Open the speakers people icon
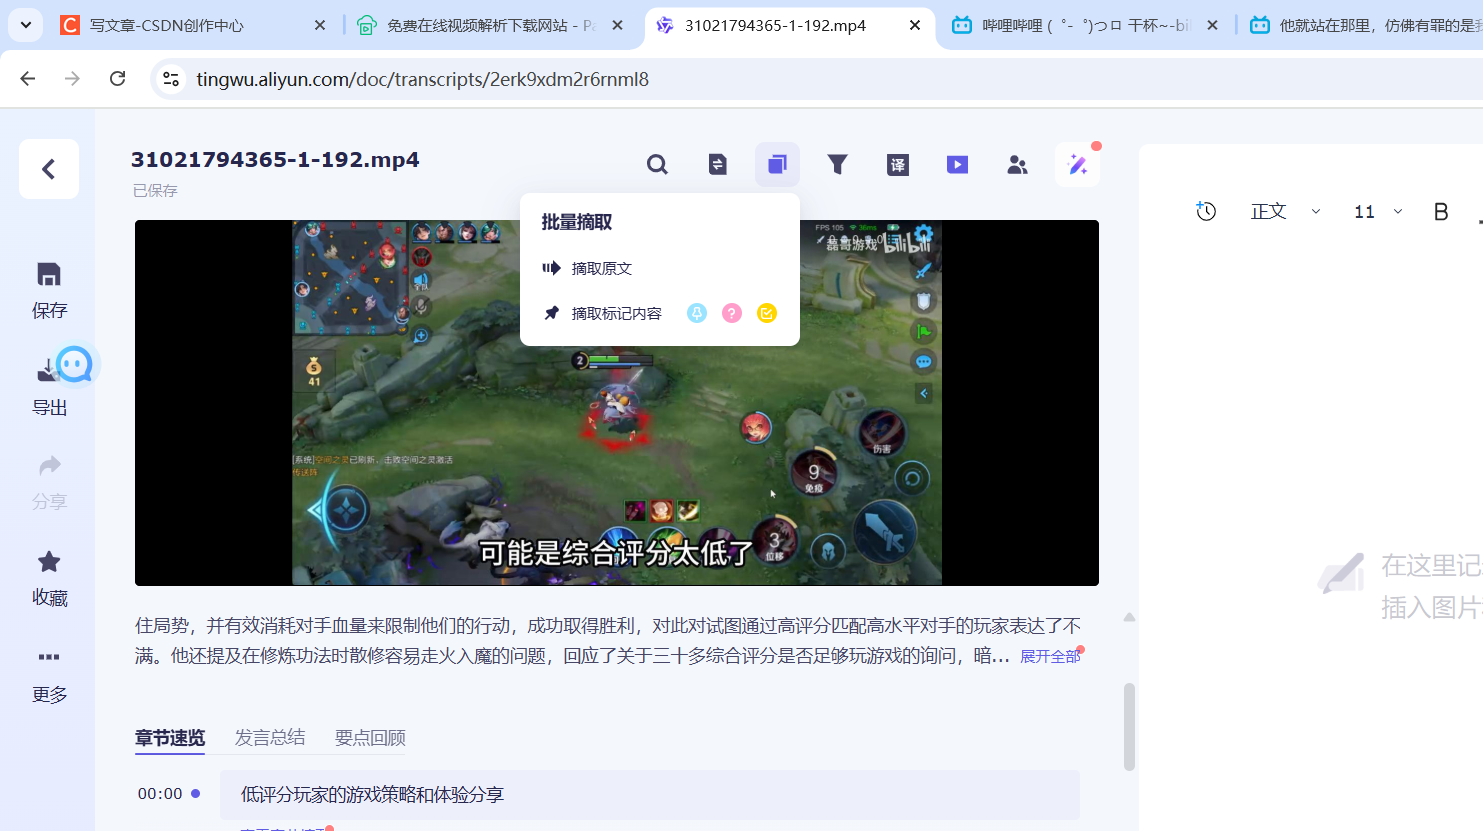Image resolution: width=1483 pixels, height=831 pixels. (1017, 165)
